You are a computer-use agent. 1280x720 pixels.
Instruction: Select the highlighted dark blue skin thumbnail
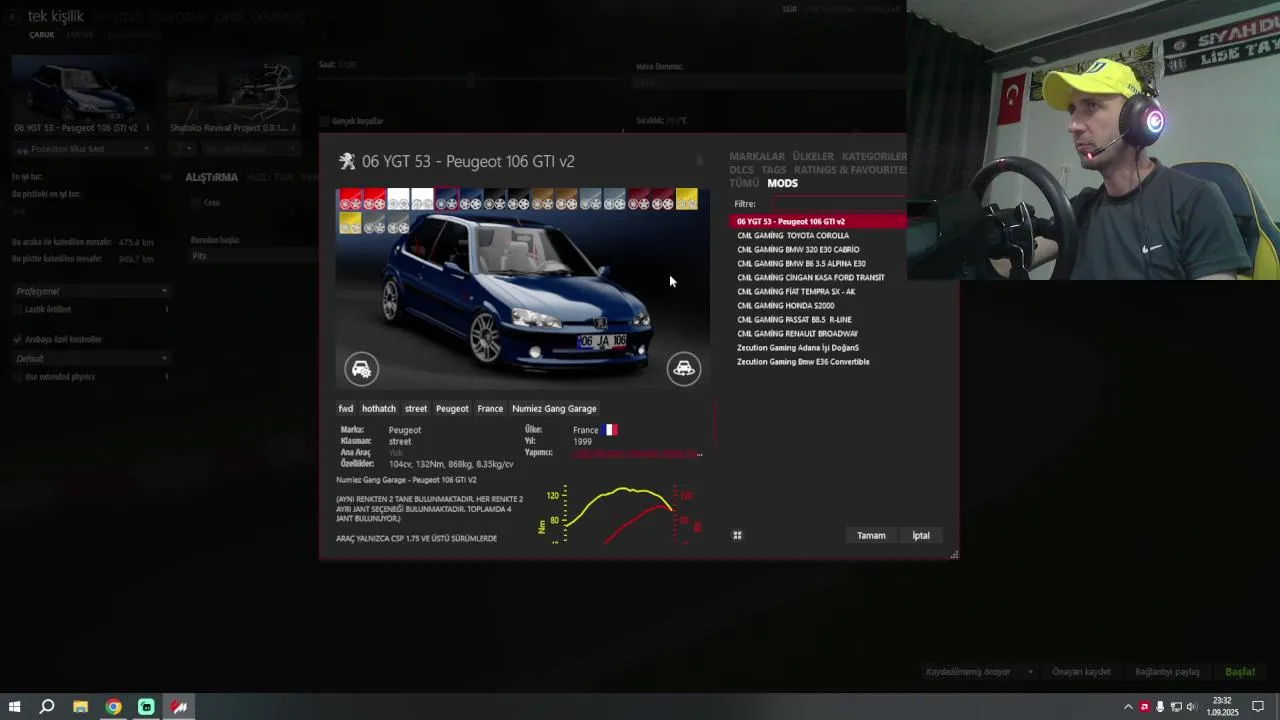[446, 199]
